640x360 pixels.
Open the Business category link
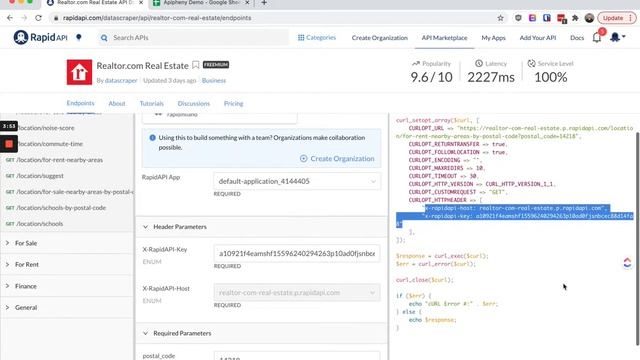coord(213,80)
